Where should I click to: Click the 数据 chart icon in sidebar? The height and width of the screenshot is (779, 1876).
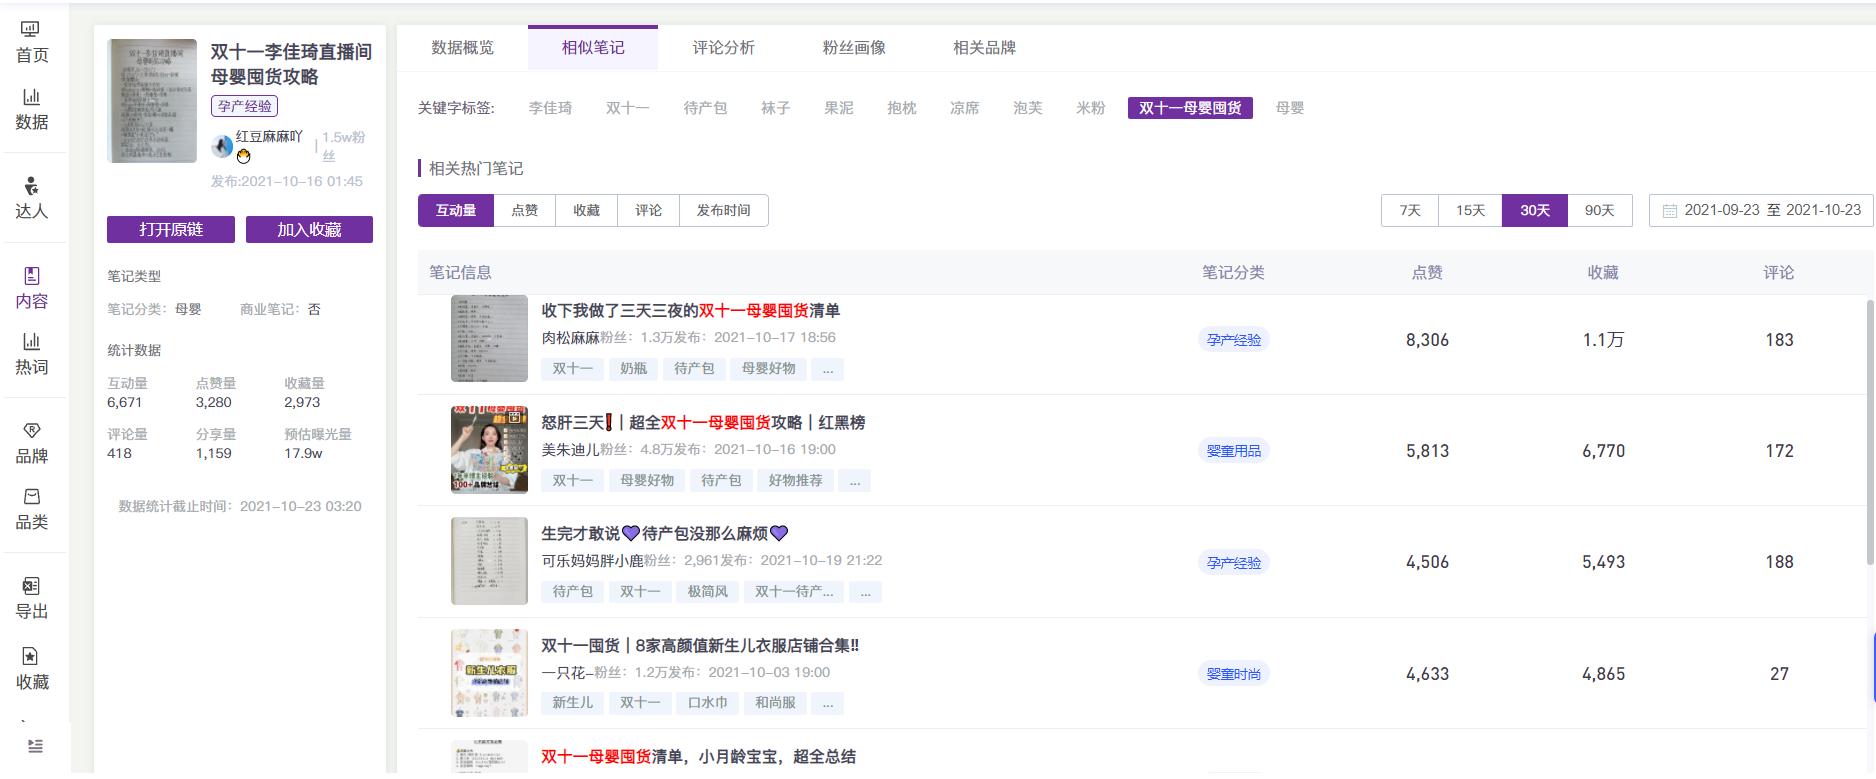click(31, 97)
